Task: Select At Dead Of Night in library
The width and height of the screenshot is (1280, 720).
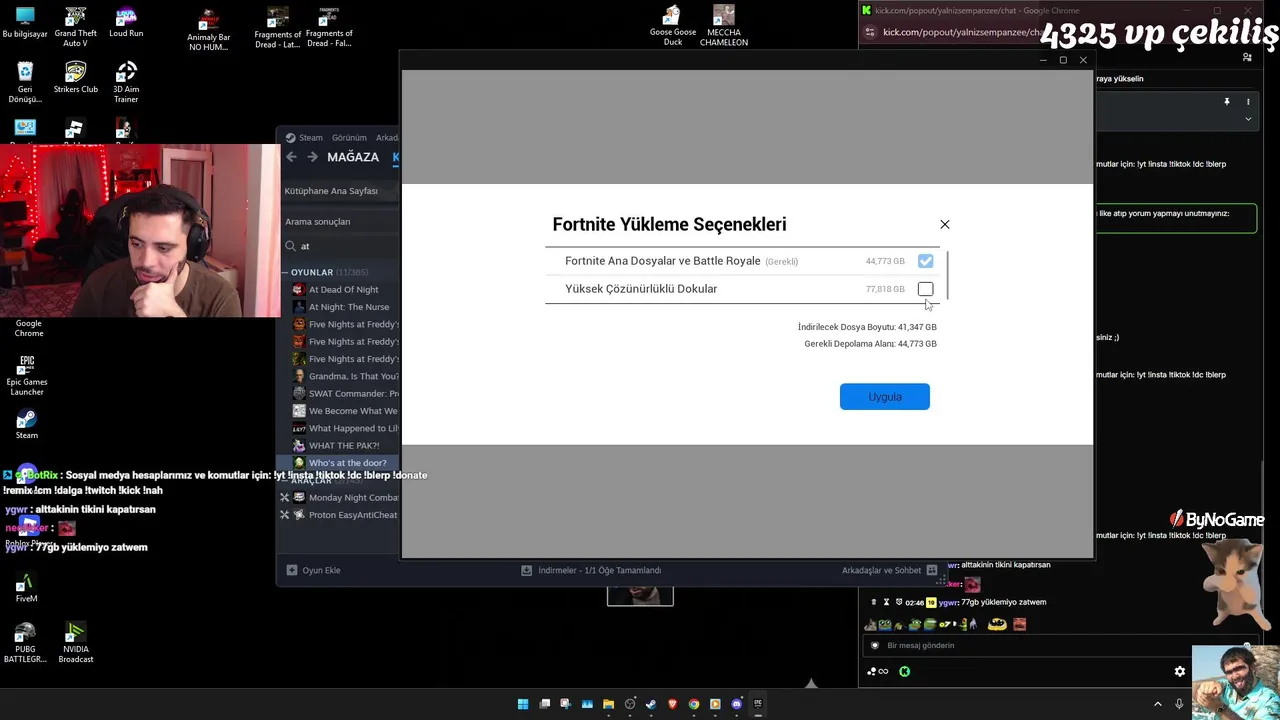Action: [x=343, y=290]
